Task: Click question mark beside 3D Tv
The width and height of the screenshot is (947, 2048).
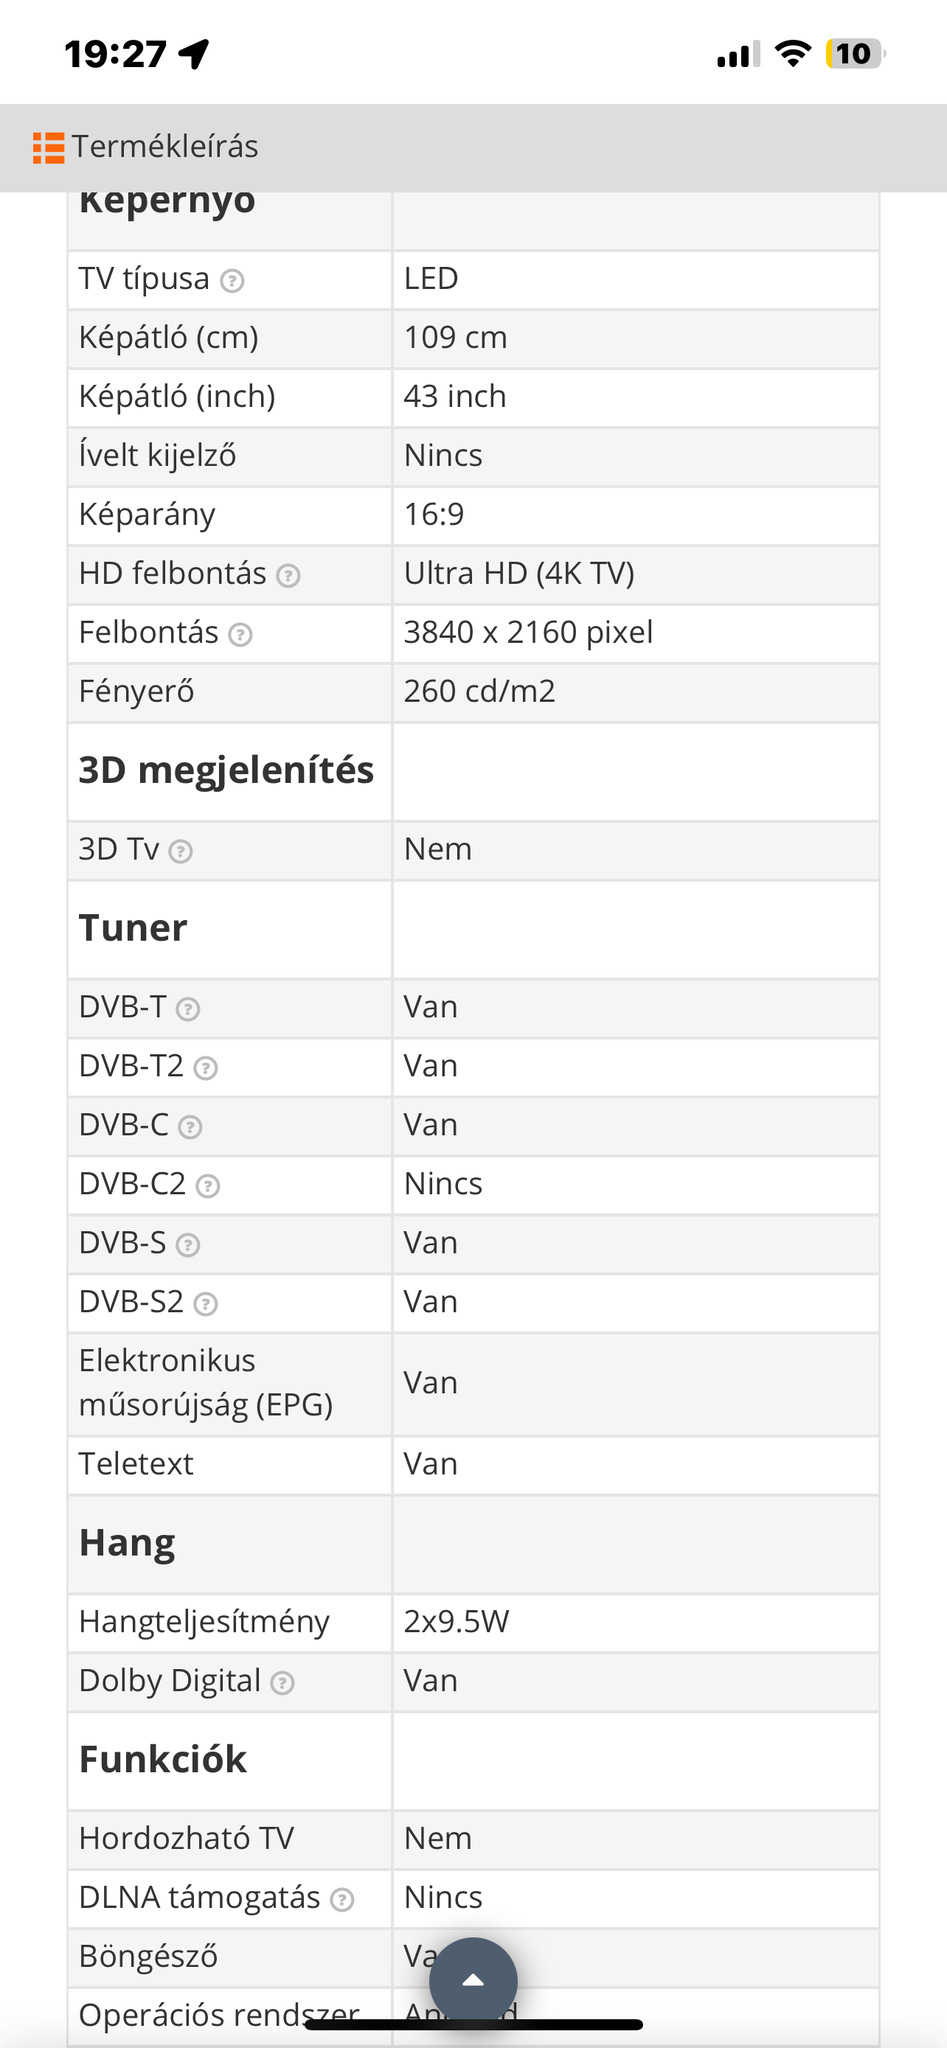Action: pos(181,852)
